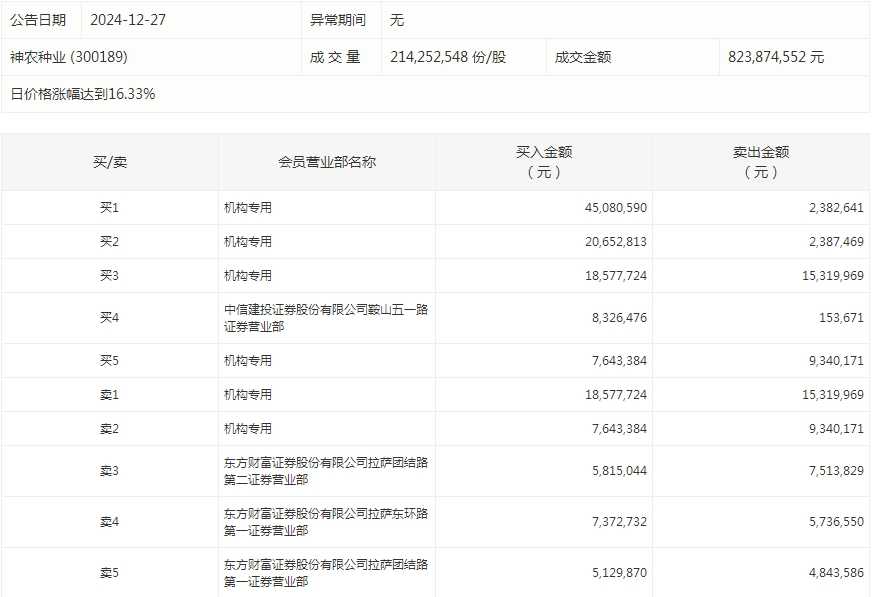
Task: Click the stock name 神农种业 (300189)
Action: point(69,57)
